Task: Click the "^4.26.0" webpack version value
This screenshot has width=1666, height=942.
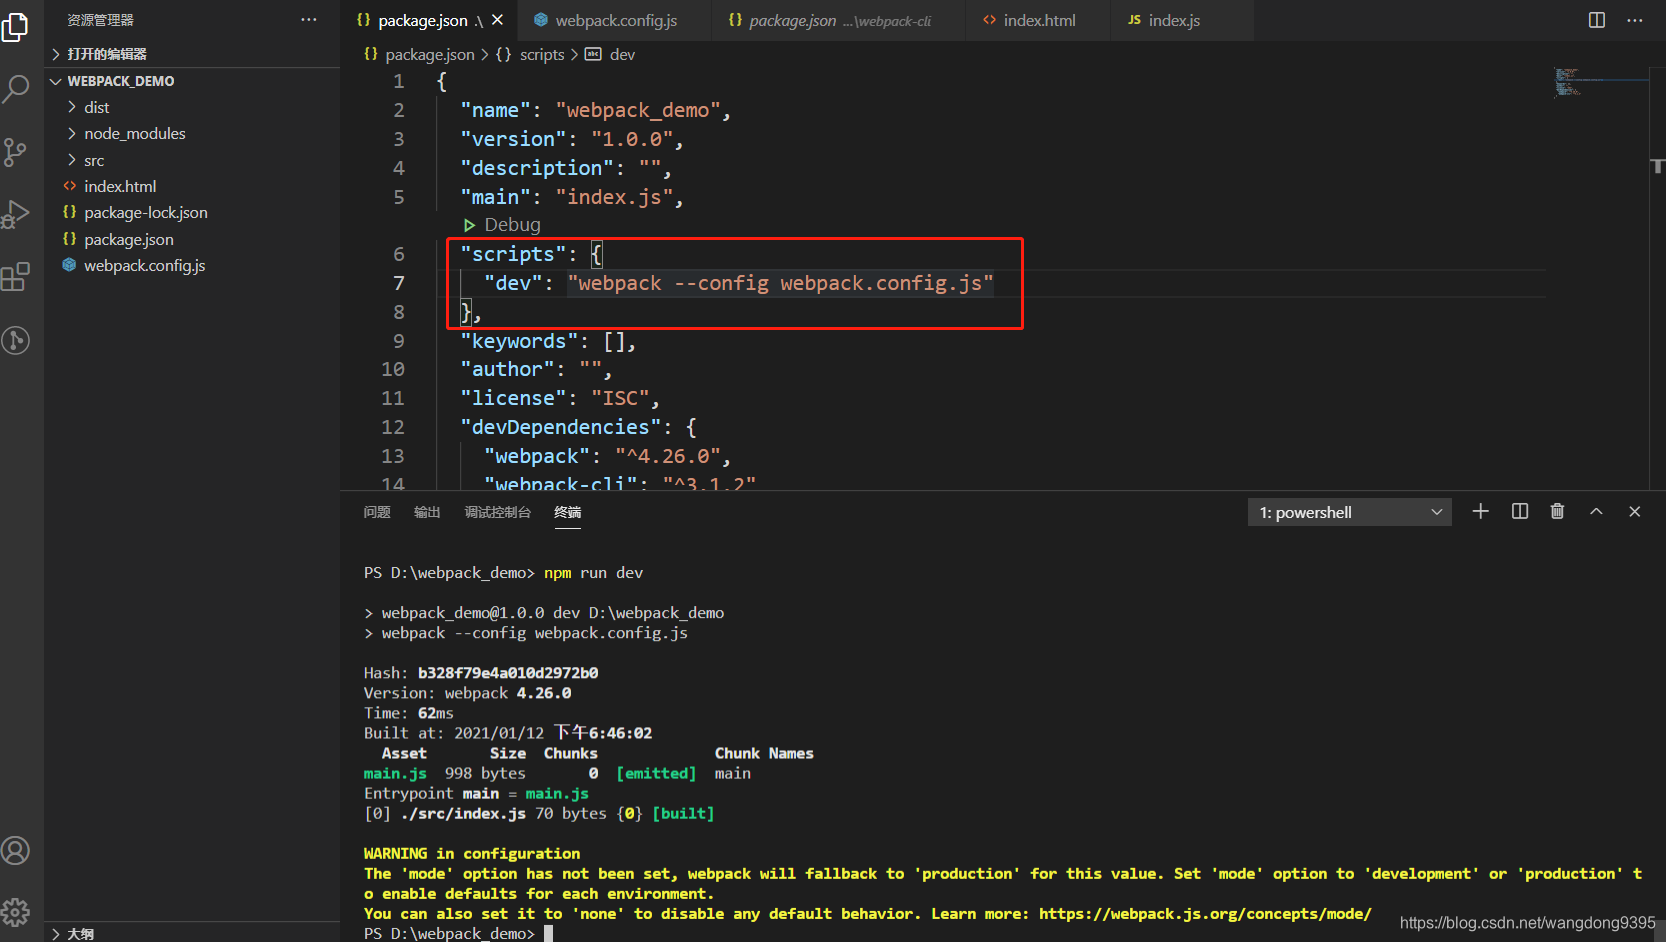Action: point(667,456)
